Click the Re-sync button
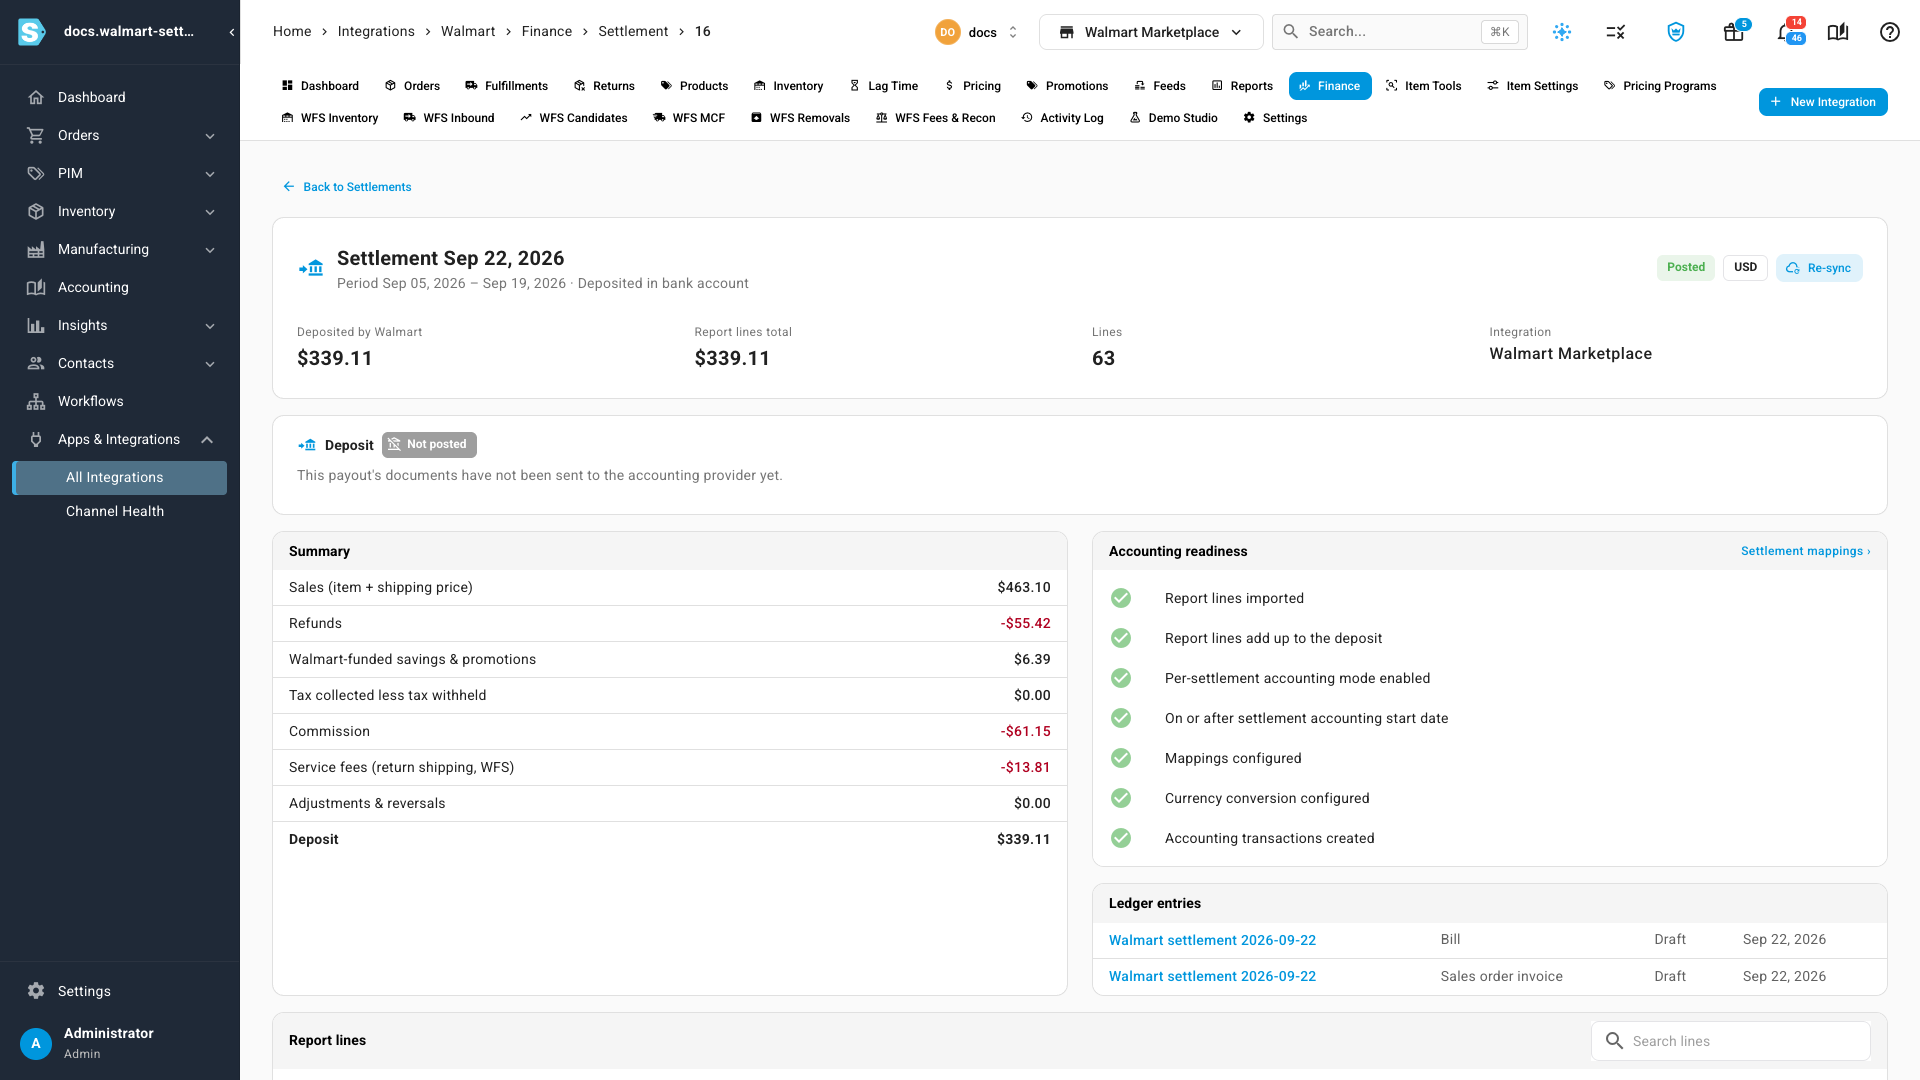 pos(1819,268)
